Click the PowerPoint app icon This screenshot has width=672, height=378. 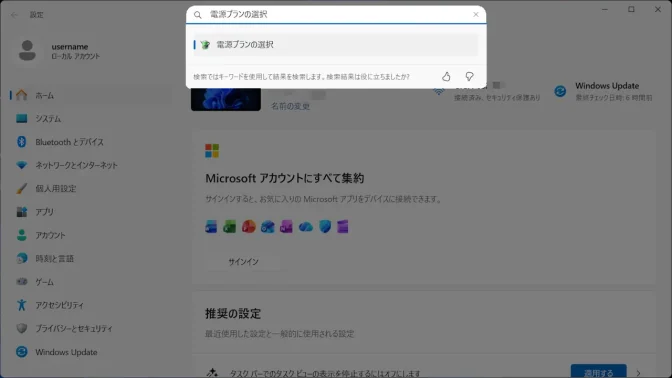[x=249, y=227]
